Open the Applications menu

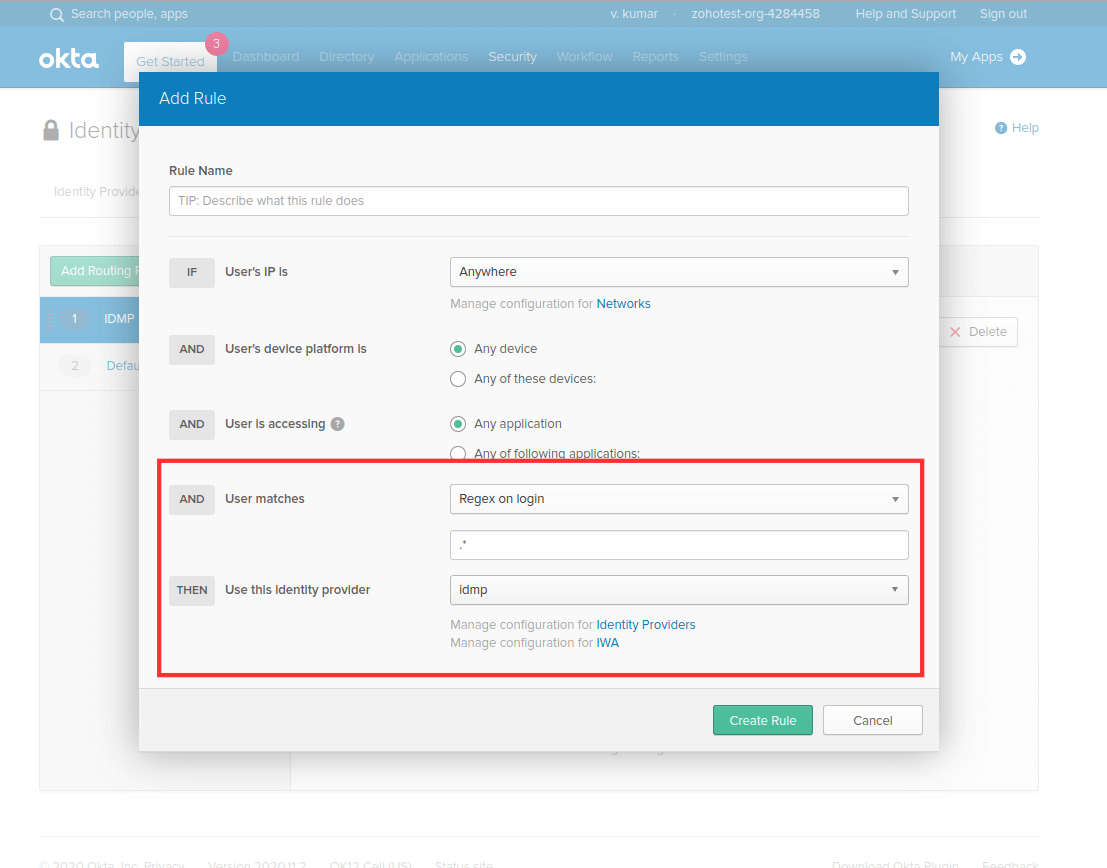pos(431,57)
